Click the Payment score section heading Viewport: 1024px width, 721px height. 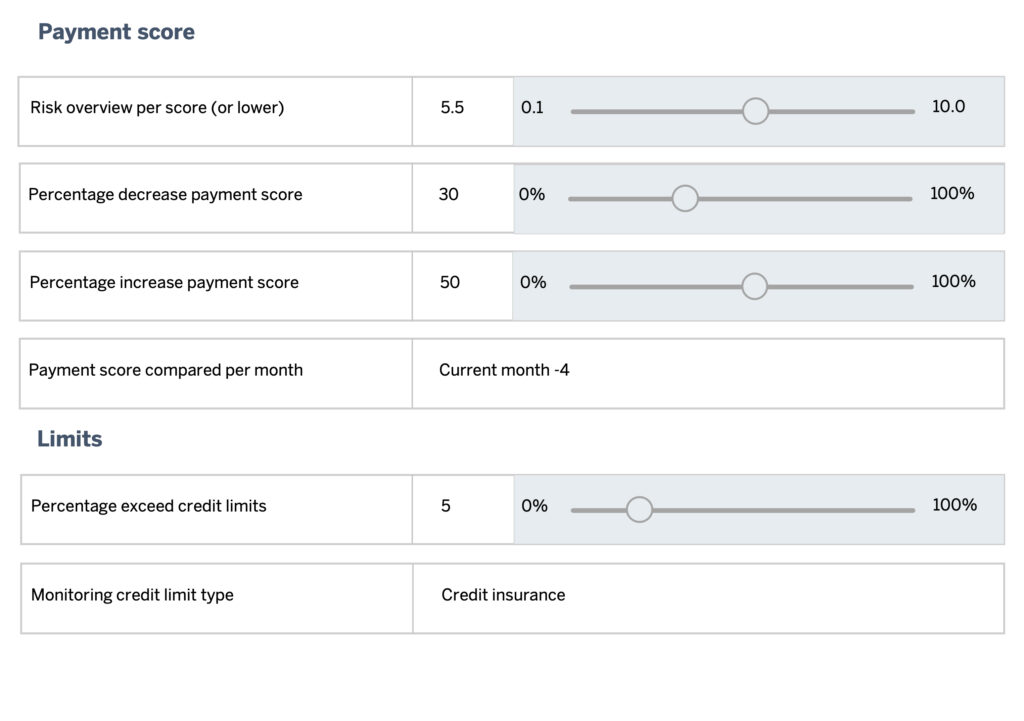[x=116, y=31]
